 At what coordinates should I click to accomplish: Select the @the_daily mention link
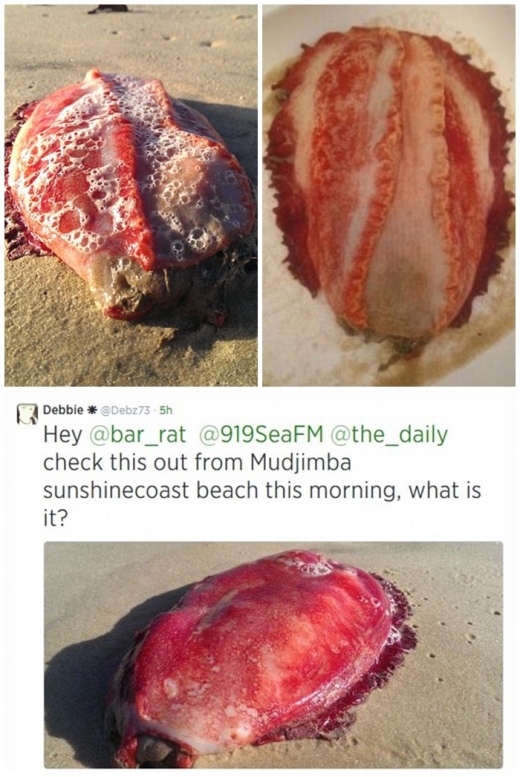(388, 435)
